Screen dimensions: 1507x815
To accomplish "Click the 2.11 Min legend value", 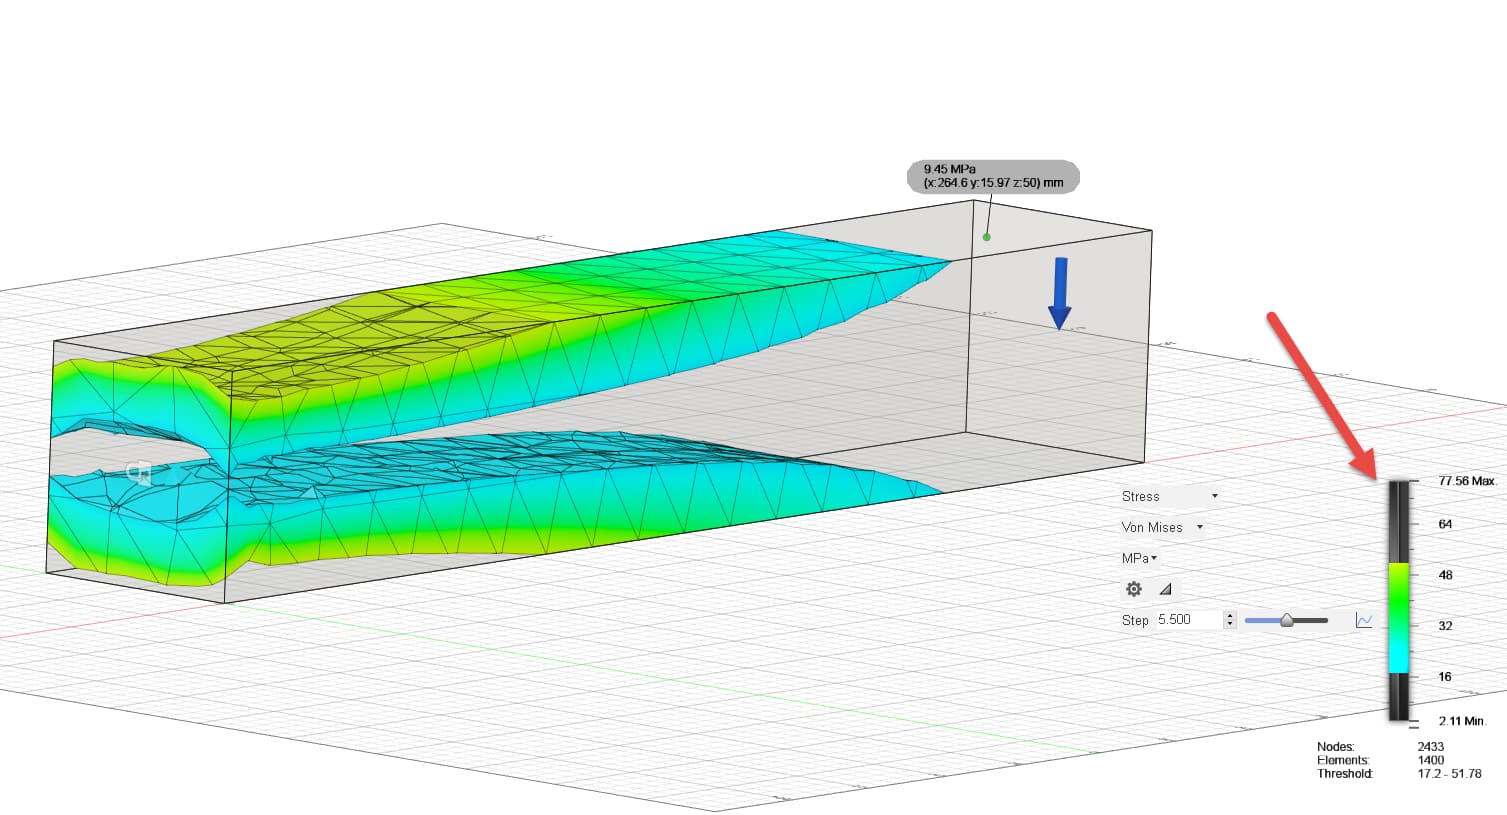I will (1463, 721).
